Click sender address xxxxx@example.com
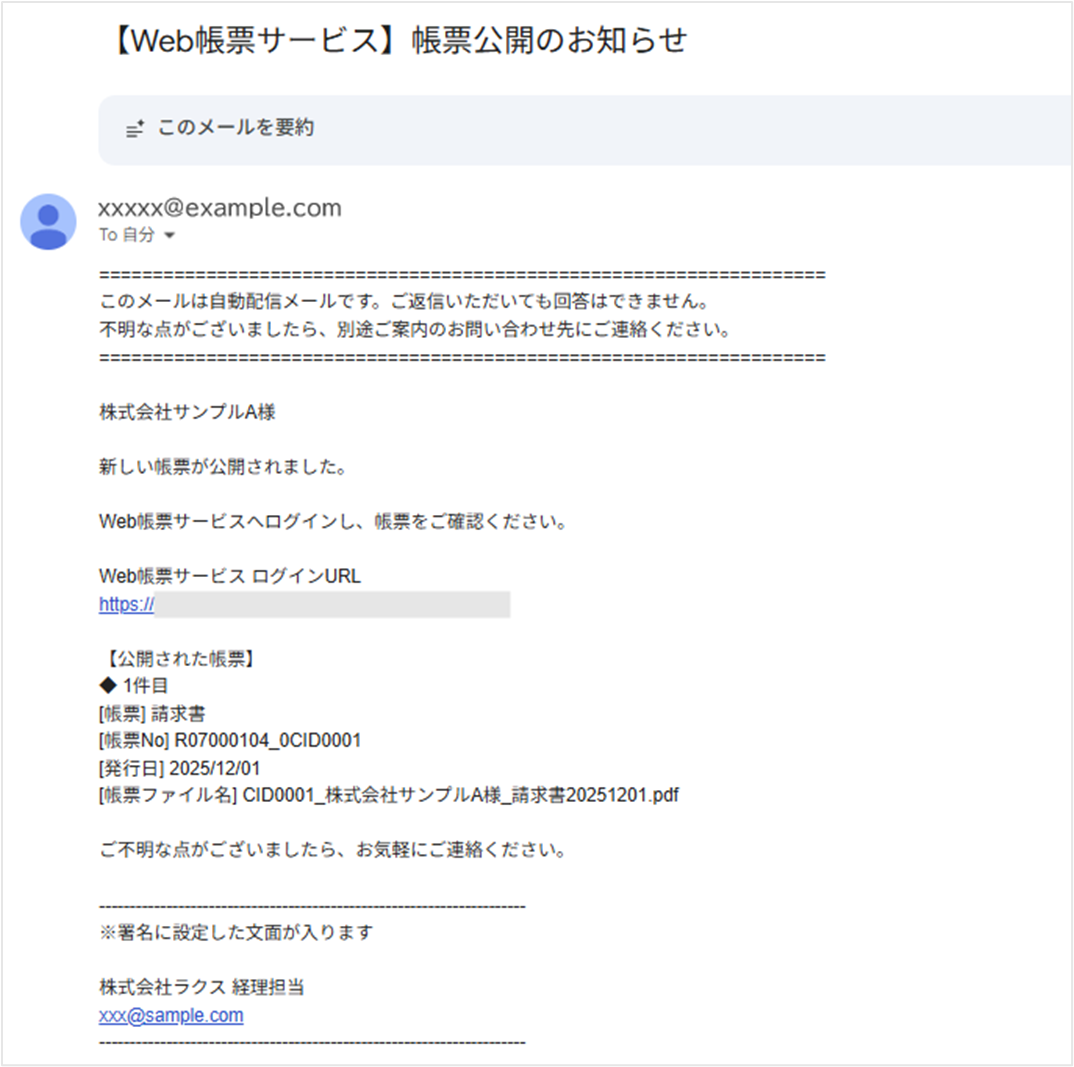The width and height of the screenshot is (1074, 1067). [220, 208]
